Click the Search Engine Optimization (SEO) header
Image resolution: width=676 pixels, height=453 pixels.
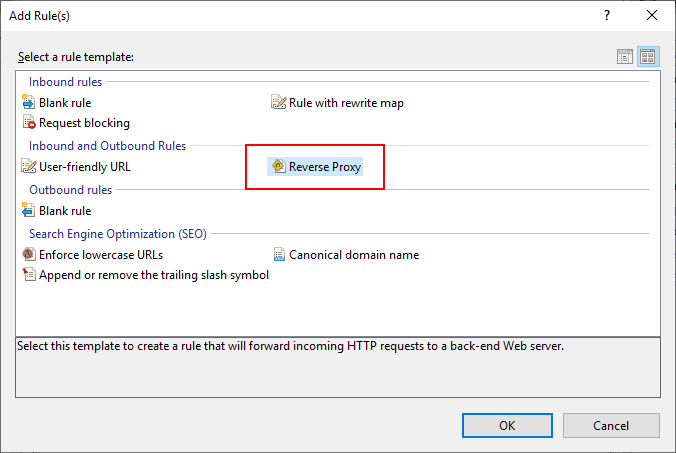click(x=117, y=234)
